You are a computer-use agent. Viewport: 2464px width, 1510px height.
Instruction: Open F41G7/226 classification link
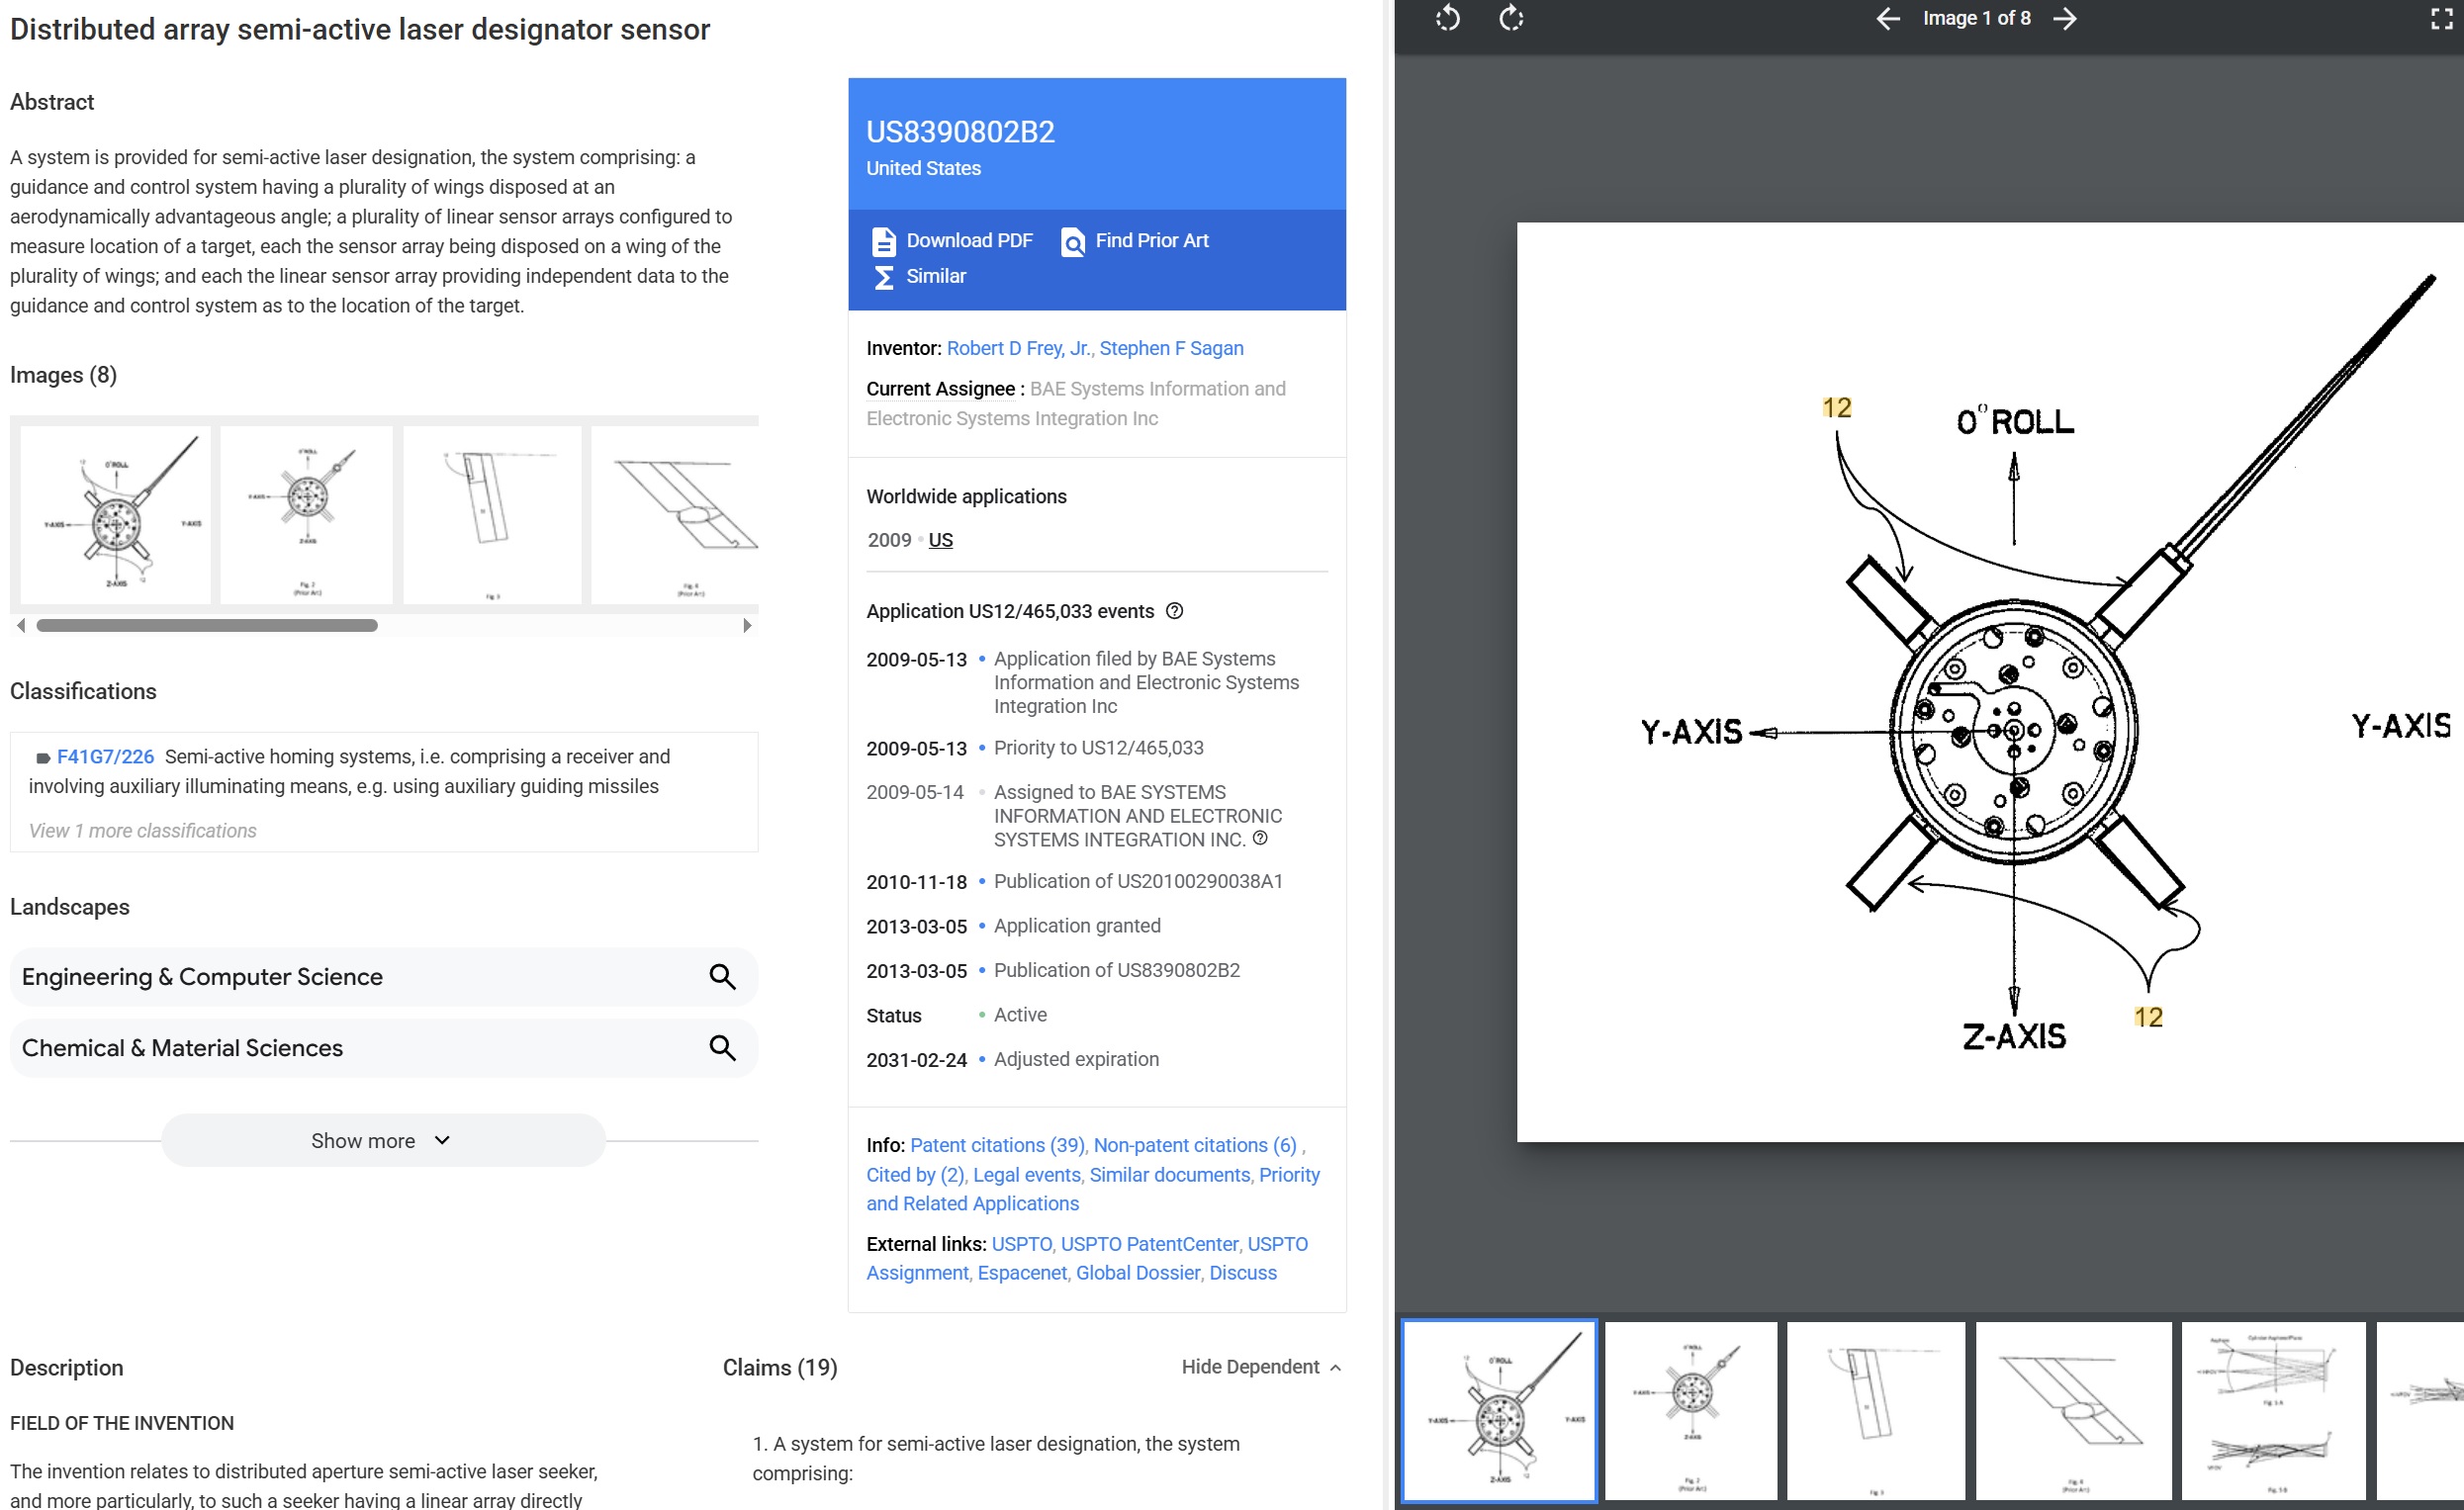click(x=105, y=757)
